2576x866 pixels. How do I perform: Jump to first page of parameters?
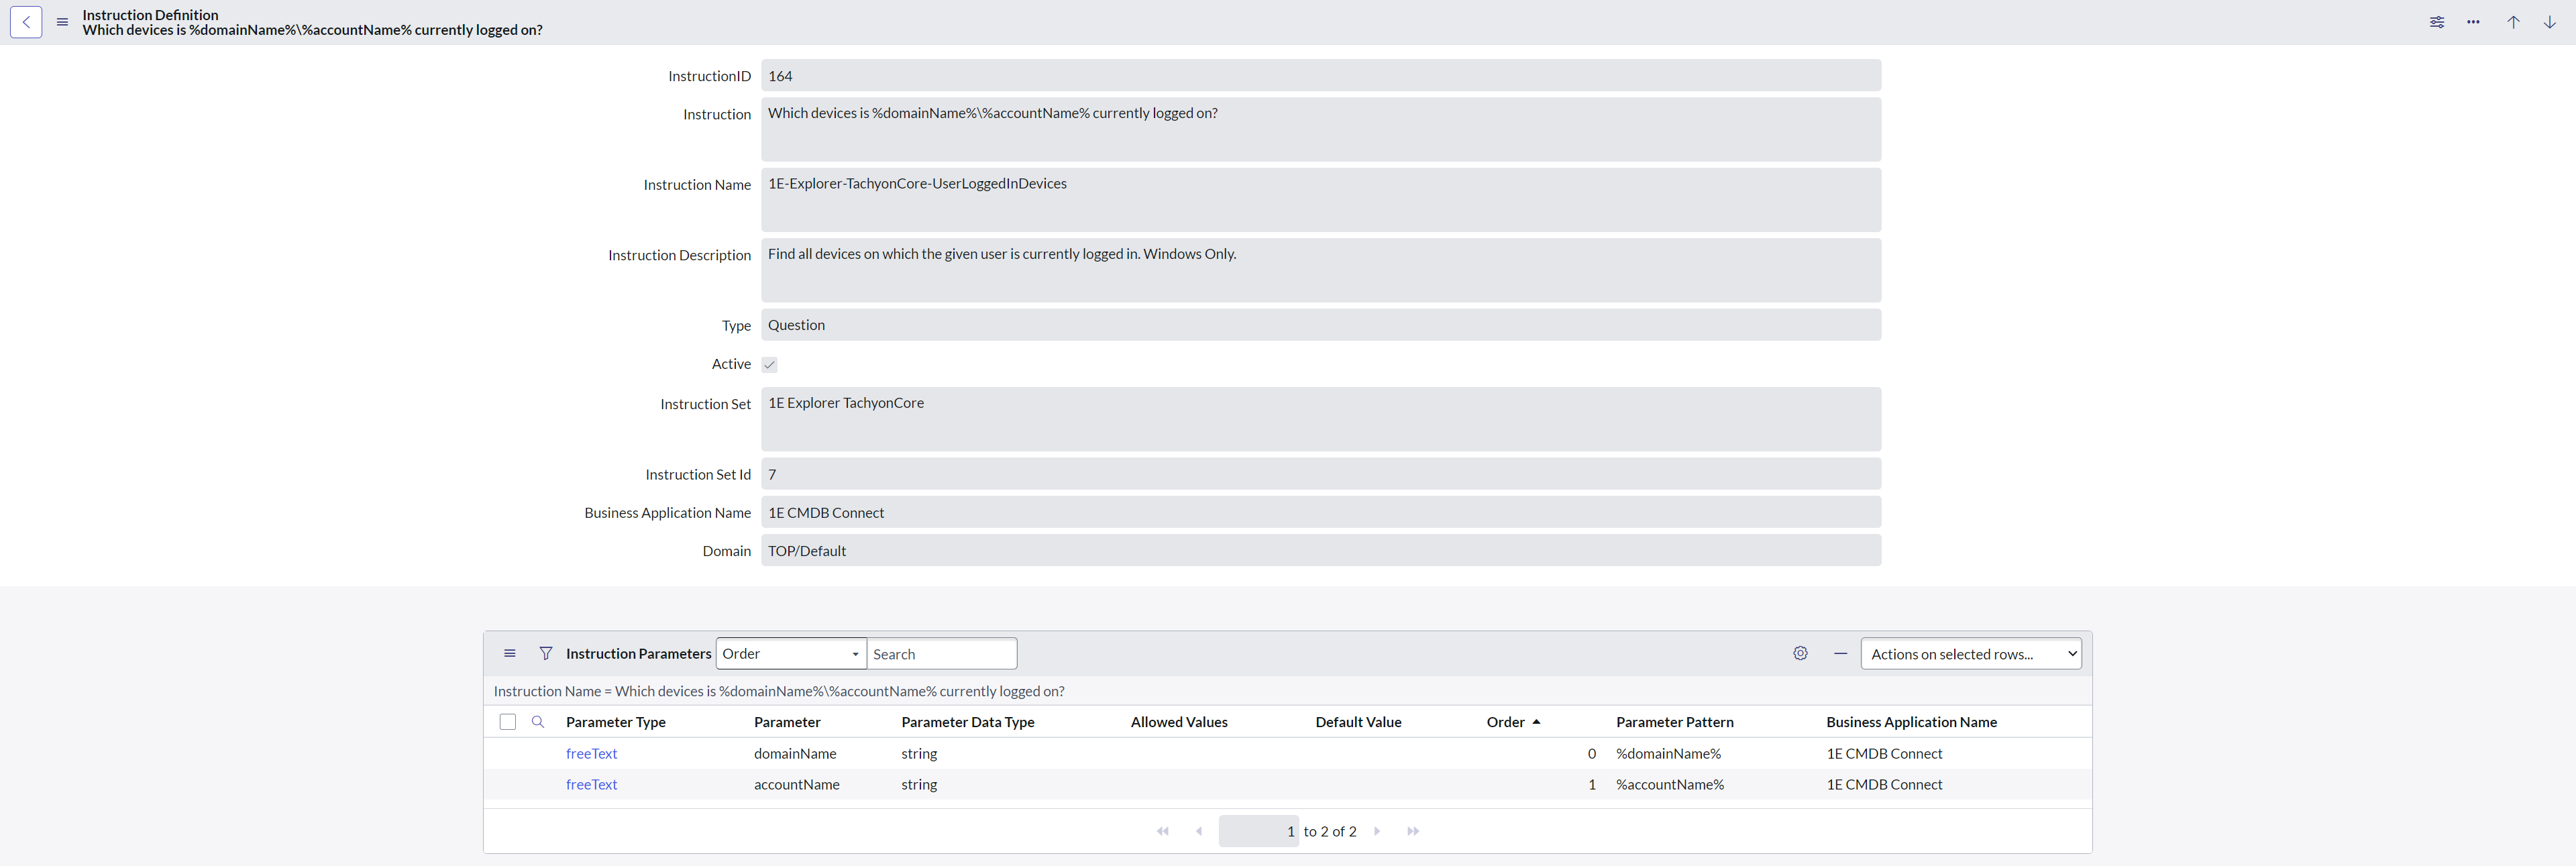coord(1163,831)
